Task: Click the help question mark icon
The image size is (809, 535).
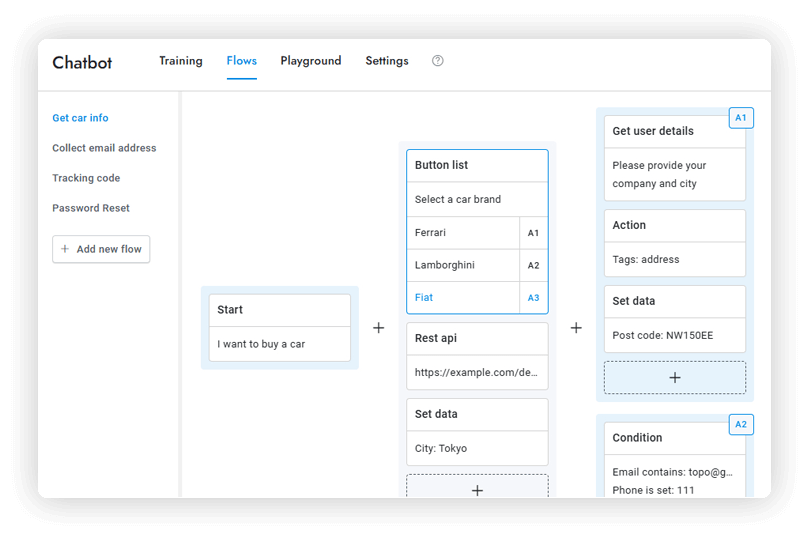Action: (x=437, y=61)
